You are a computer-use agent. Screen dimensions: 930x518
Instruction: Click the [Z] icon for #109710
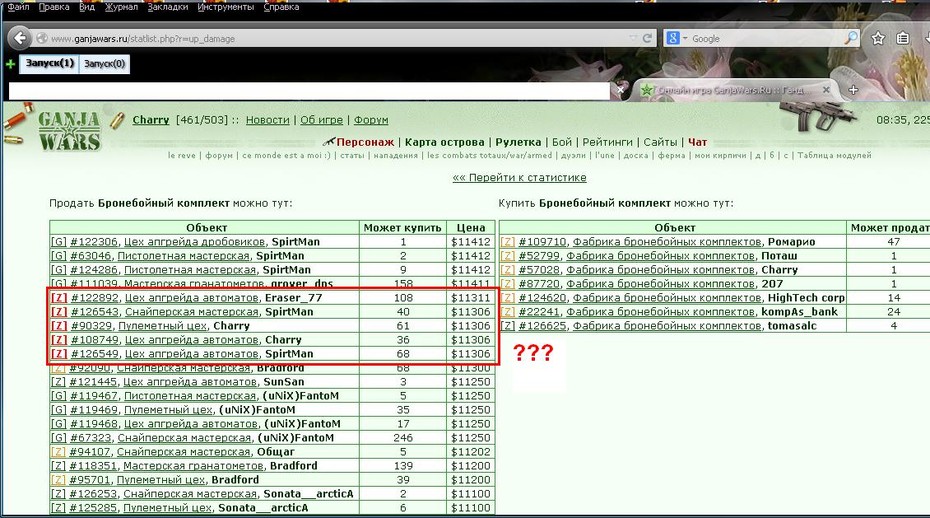click(x=508, y=241)
